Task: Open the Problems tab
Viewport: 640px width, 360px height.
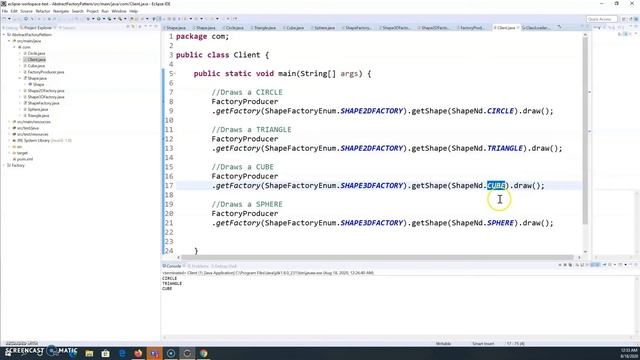Action: click(199, 266)
